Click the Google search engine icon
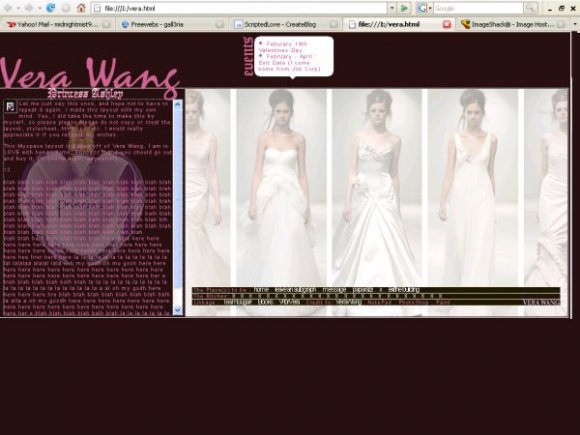The width and height of the screenshot is (580, 435). 422,8
